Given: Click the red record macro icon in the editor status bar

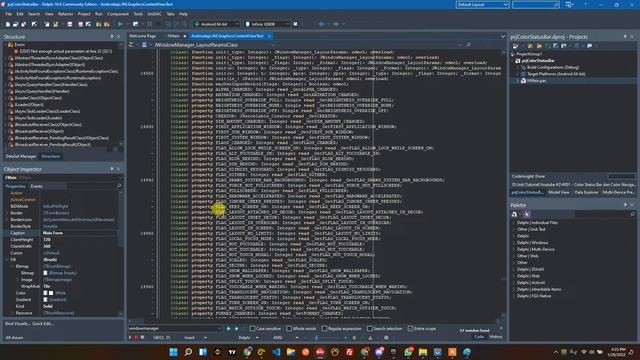Looking at the screenshot, I should pos(136,338).
